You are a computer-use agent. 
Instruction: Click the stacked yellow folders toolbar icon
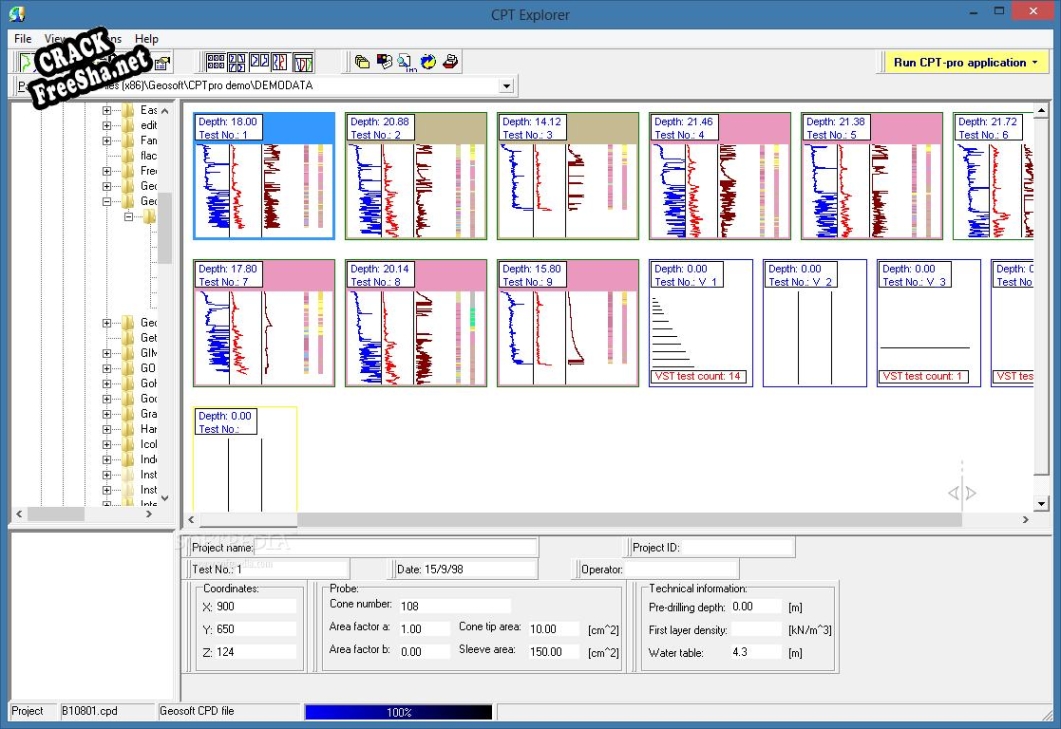[x=362, y=62]
